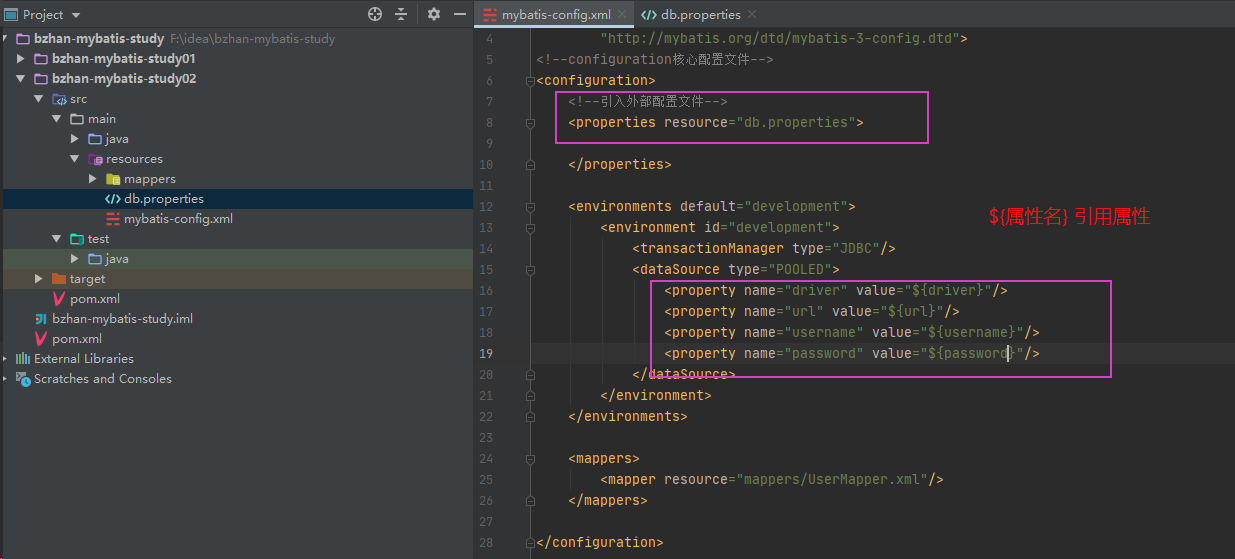Click "mappers/UserMapper.xml" text on line 25

[832, 480]
